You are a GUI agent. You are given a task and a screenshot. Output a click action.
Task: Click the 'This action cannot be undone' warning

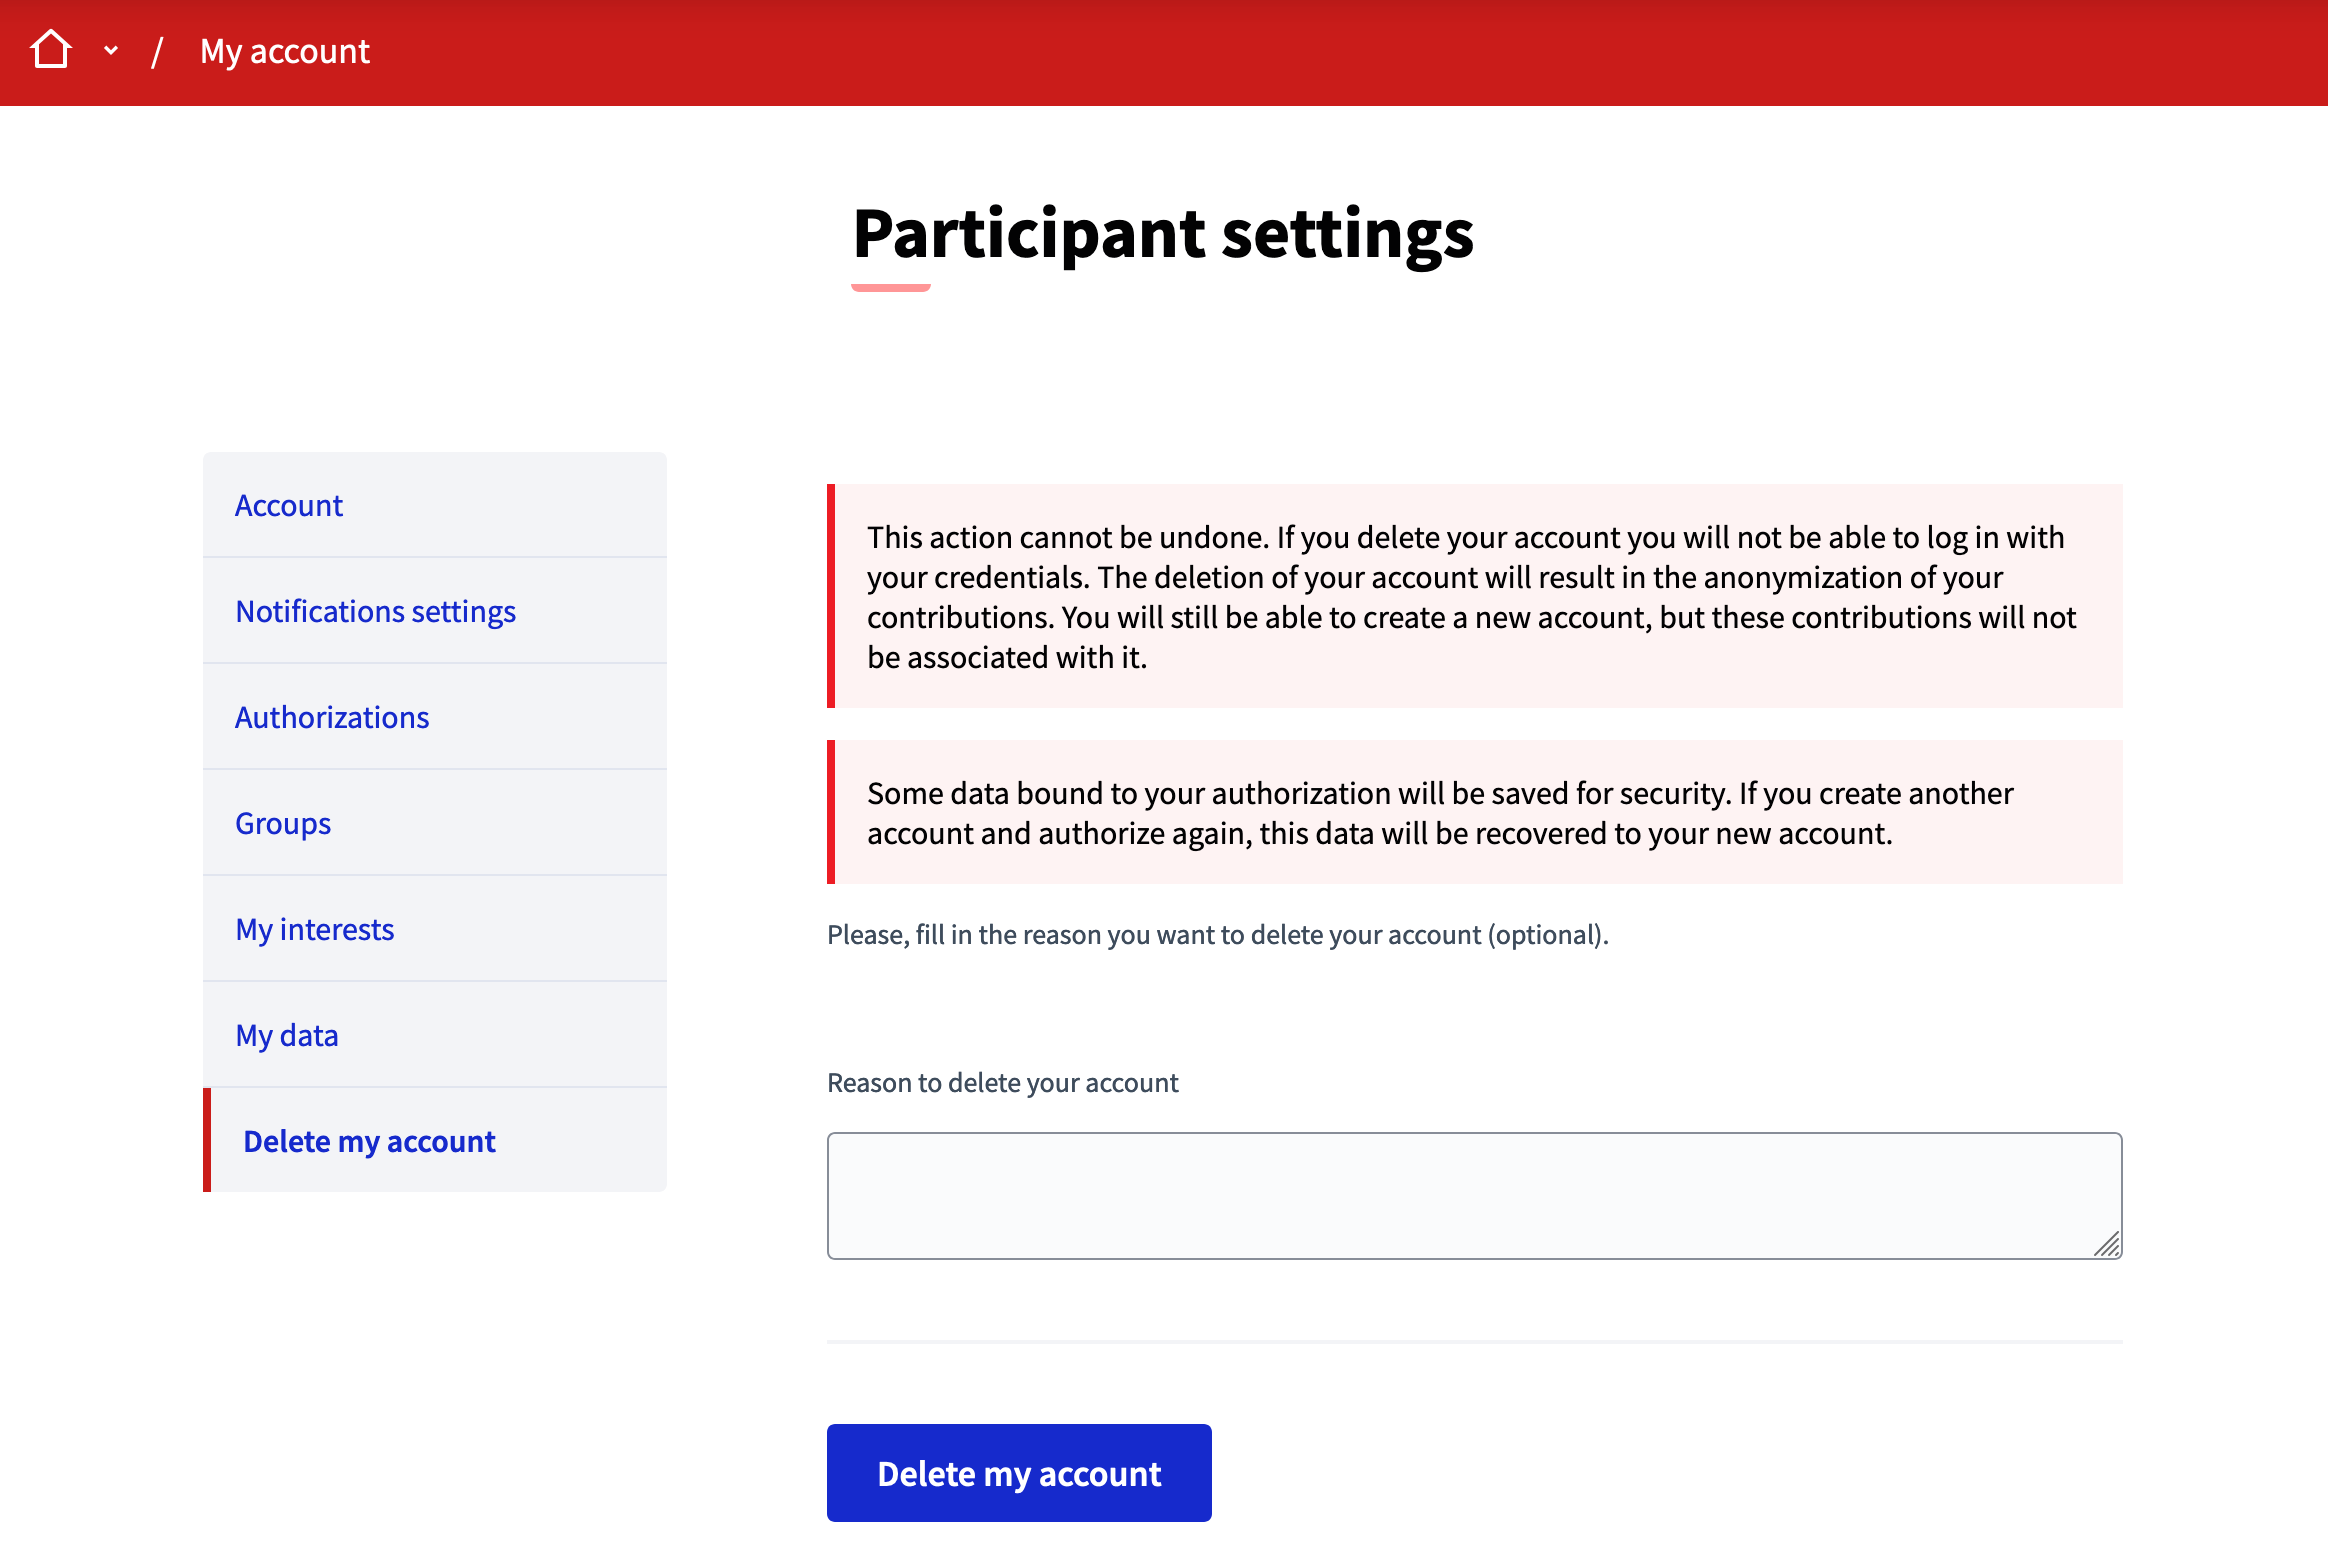tap(1474, 596)
